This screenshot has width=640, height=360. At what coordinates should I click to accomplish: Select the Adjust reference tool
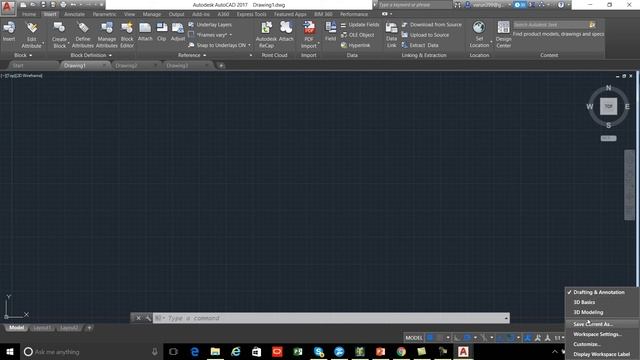point(178,32)
